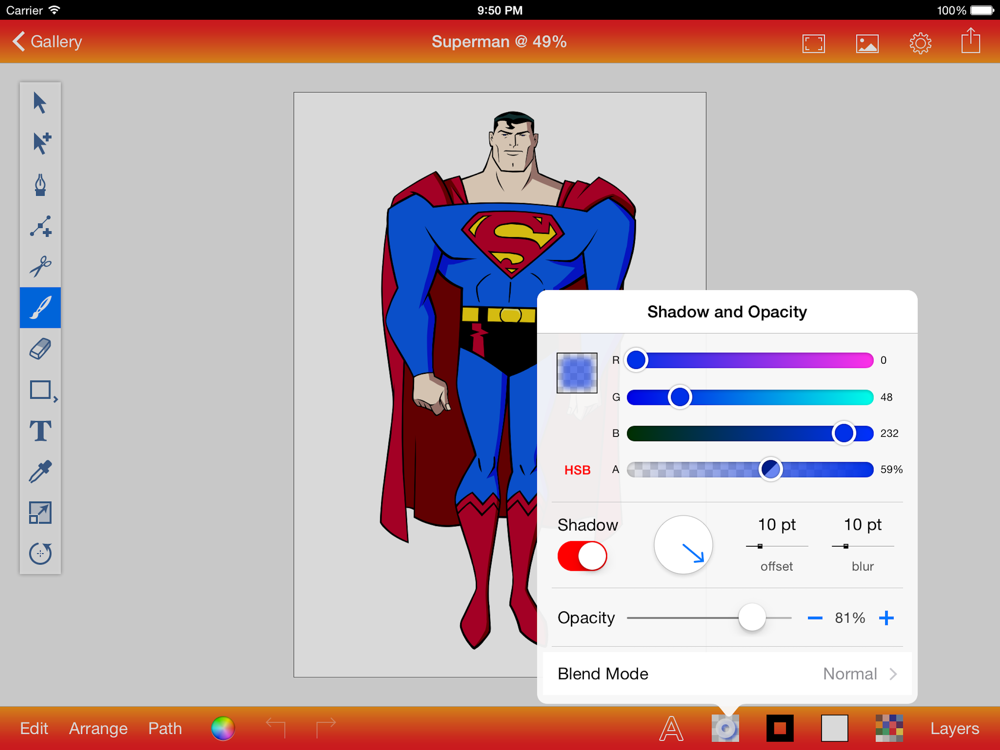Adjust the Opacity slider
Screen dimensions: 1000x750
709,617
